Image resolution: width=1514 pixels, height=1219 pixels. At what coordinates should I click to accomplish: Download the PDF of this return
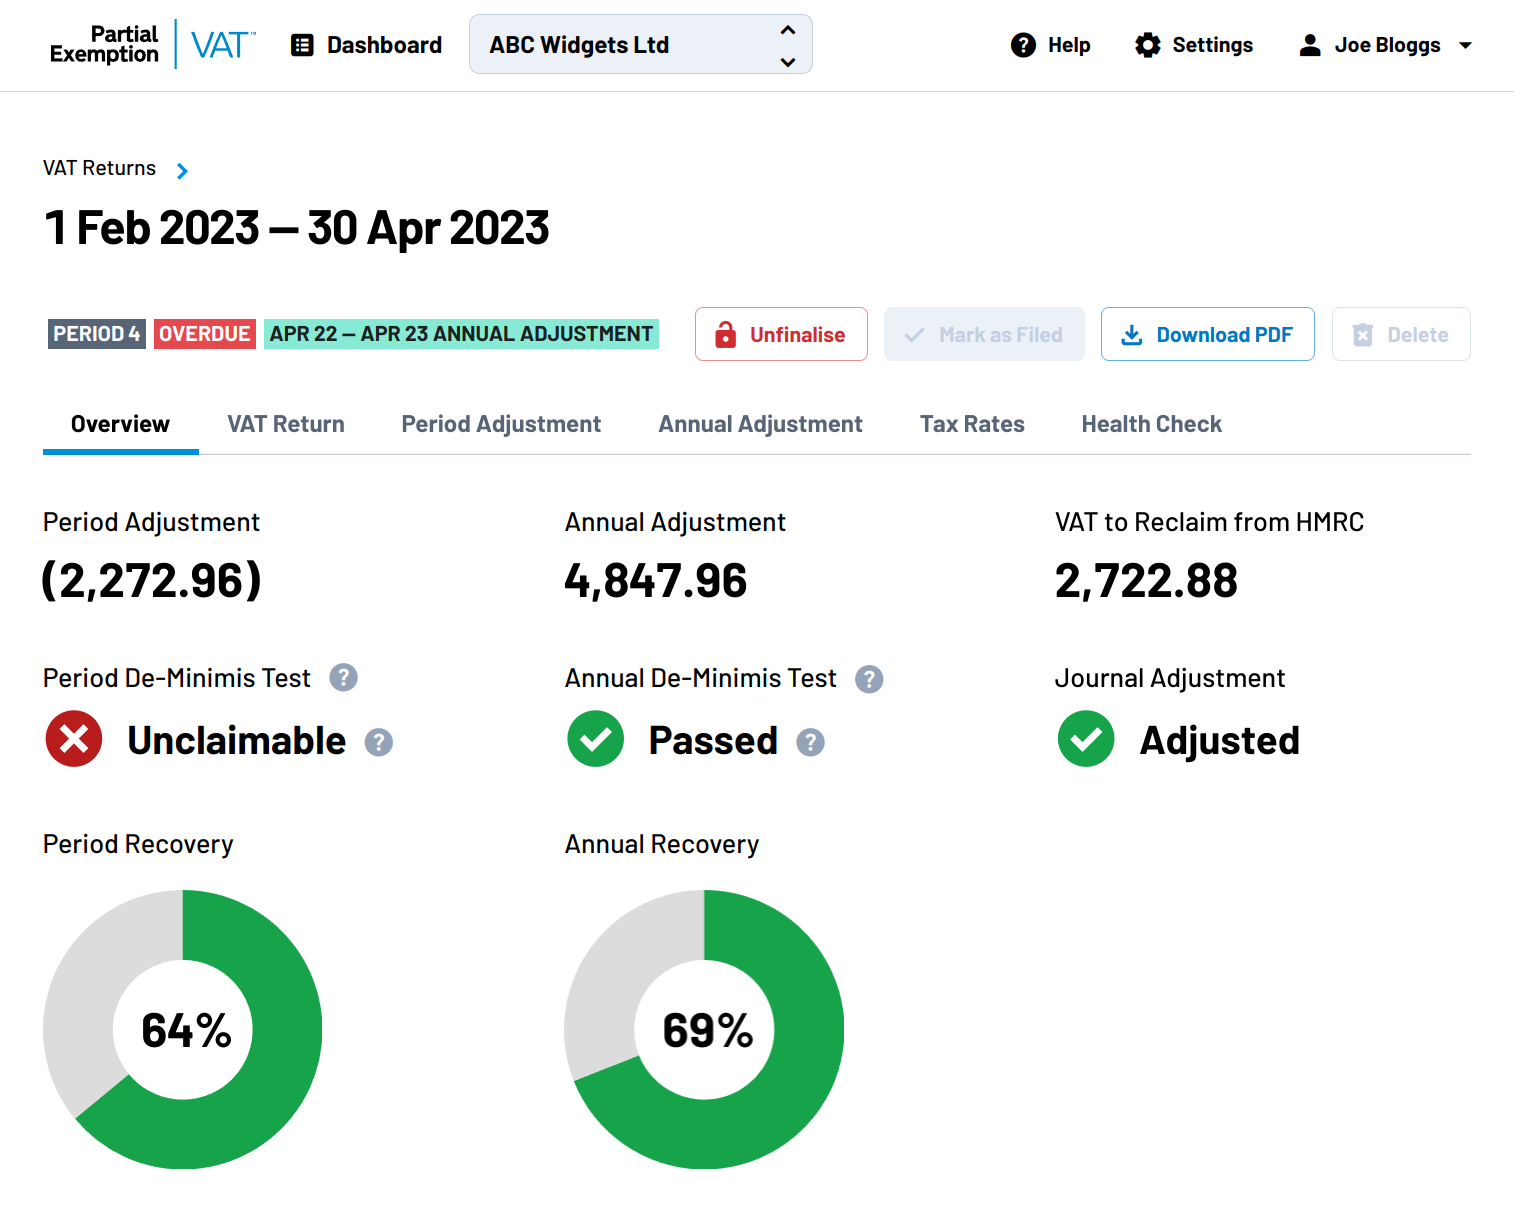1207,334
